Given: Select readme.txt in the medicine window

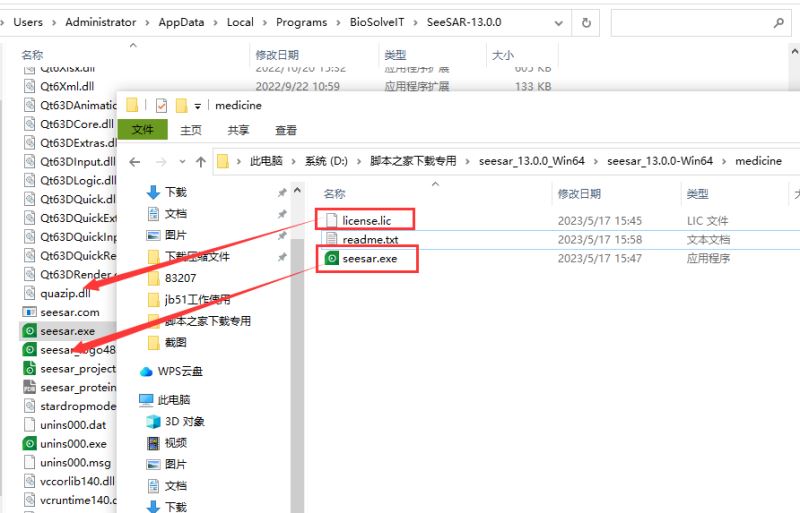Looking at the screenshot, I should click(x=370, y=239).
